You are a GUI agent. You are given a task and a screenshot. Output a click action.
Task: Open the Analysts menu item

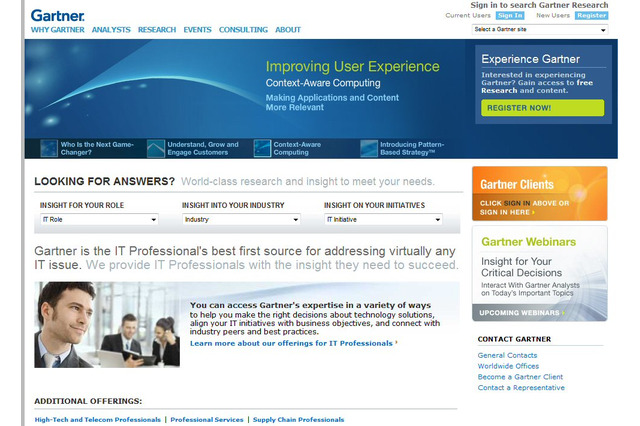tap(111, 30)
